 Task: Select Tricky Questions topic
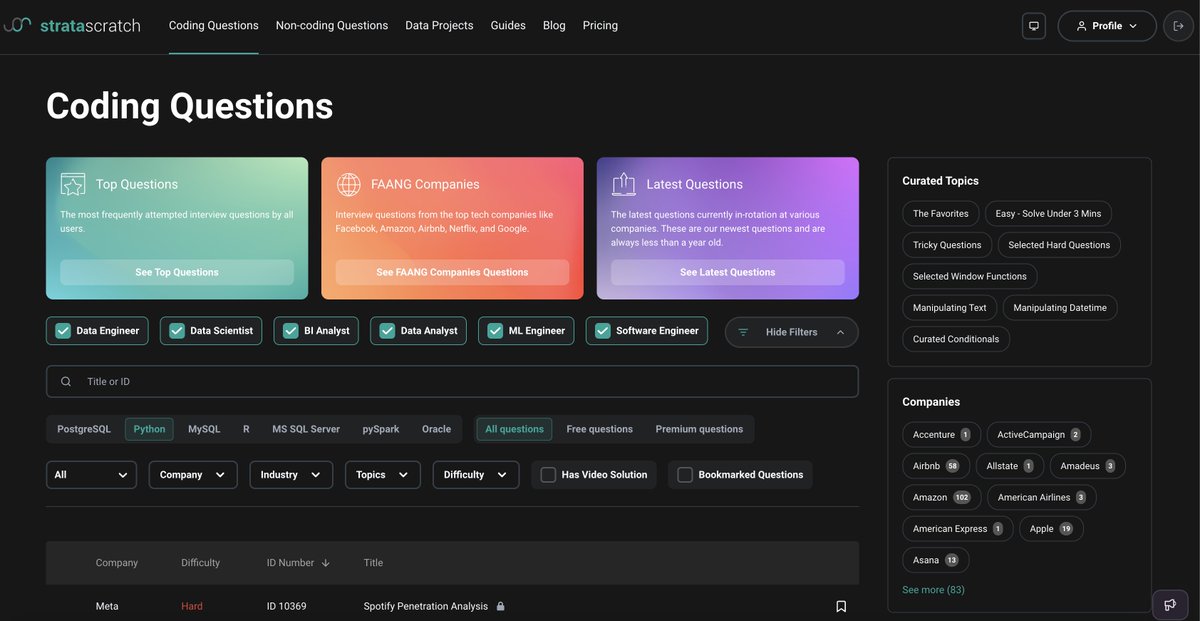[947, 245]
